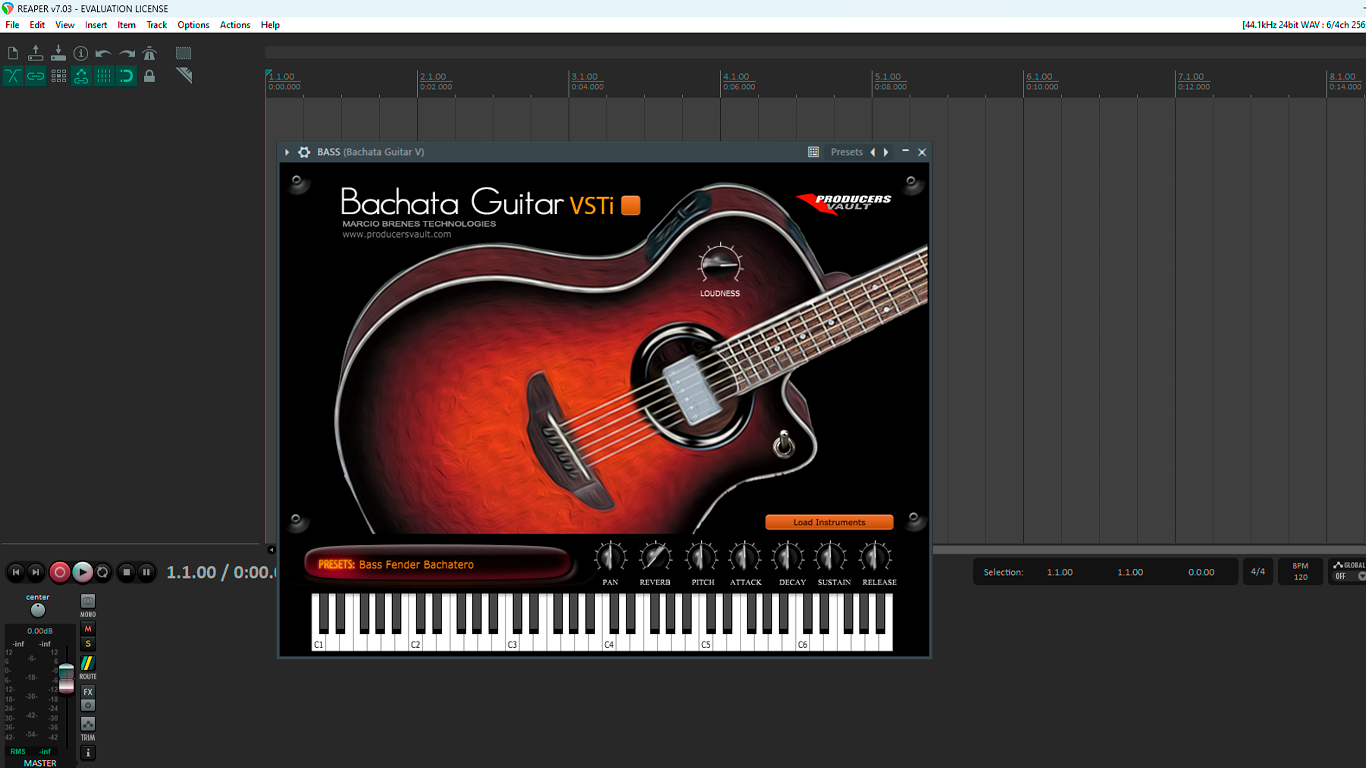Screen dimensions: 1366x768
Task: Click the Open Project upload icon
Action: [x=36, y=53]
